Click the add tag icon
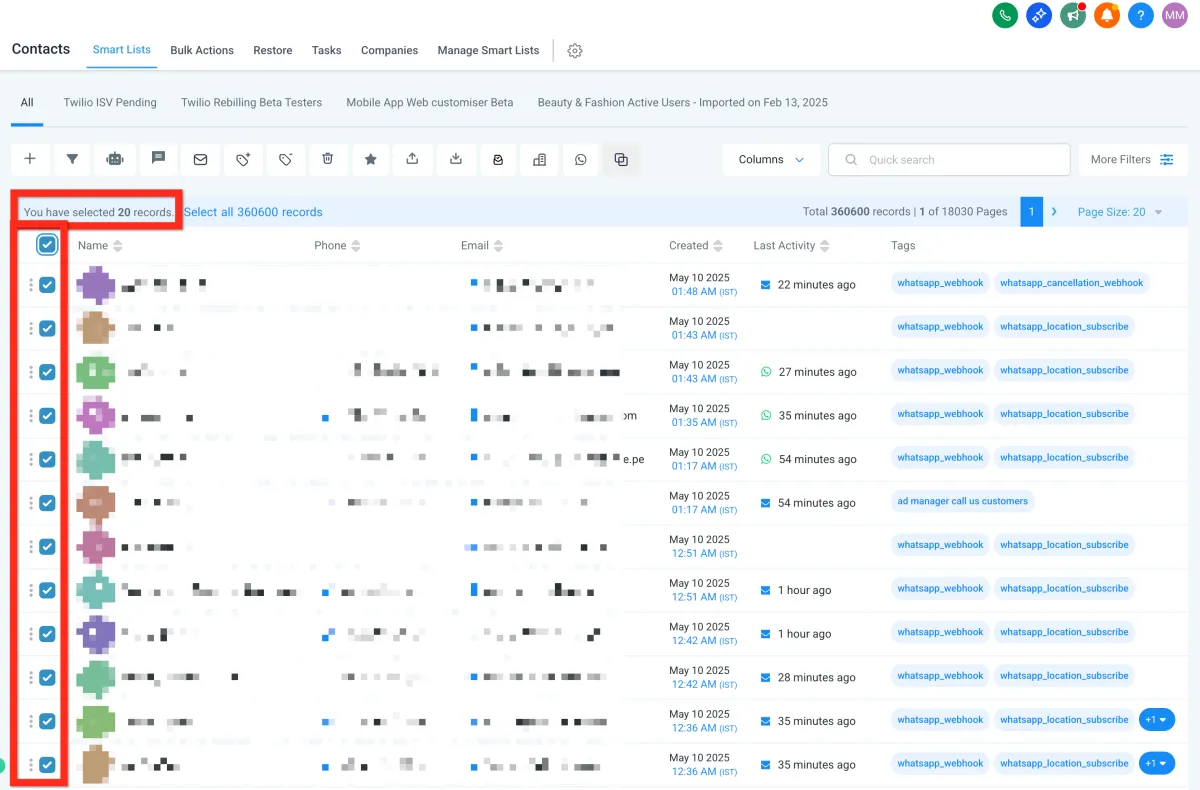The image size is (1200, 790). [243, 159]
